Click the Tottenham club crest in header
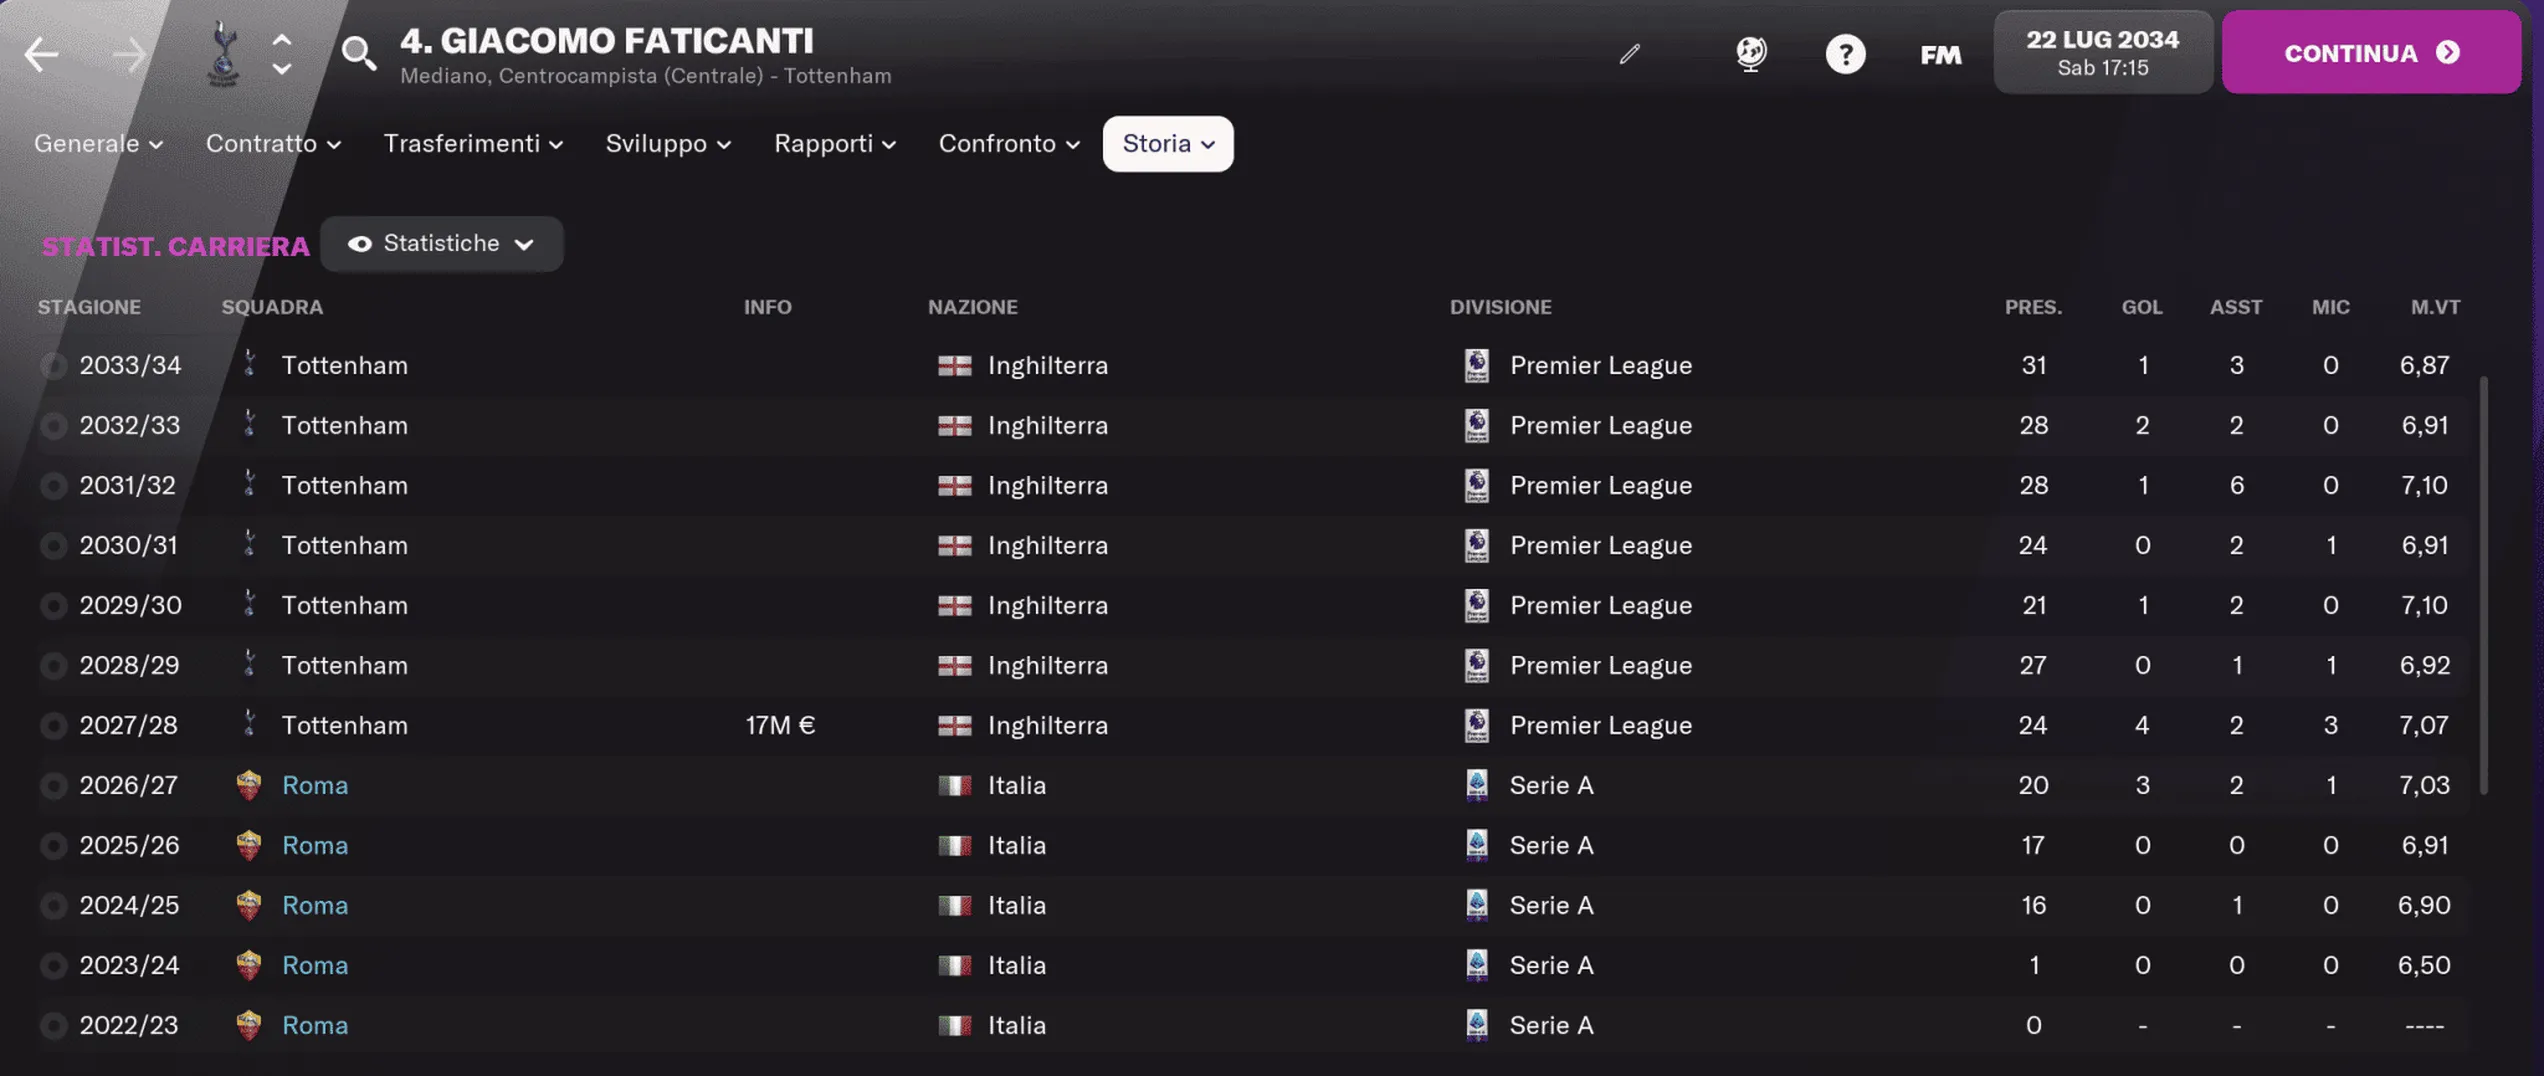This screenshot has height=1076, width=2544. 222,52
